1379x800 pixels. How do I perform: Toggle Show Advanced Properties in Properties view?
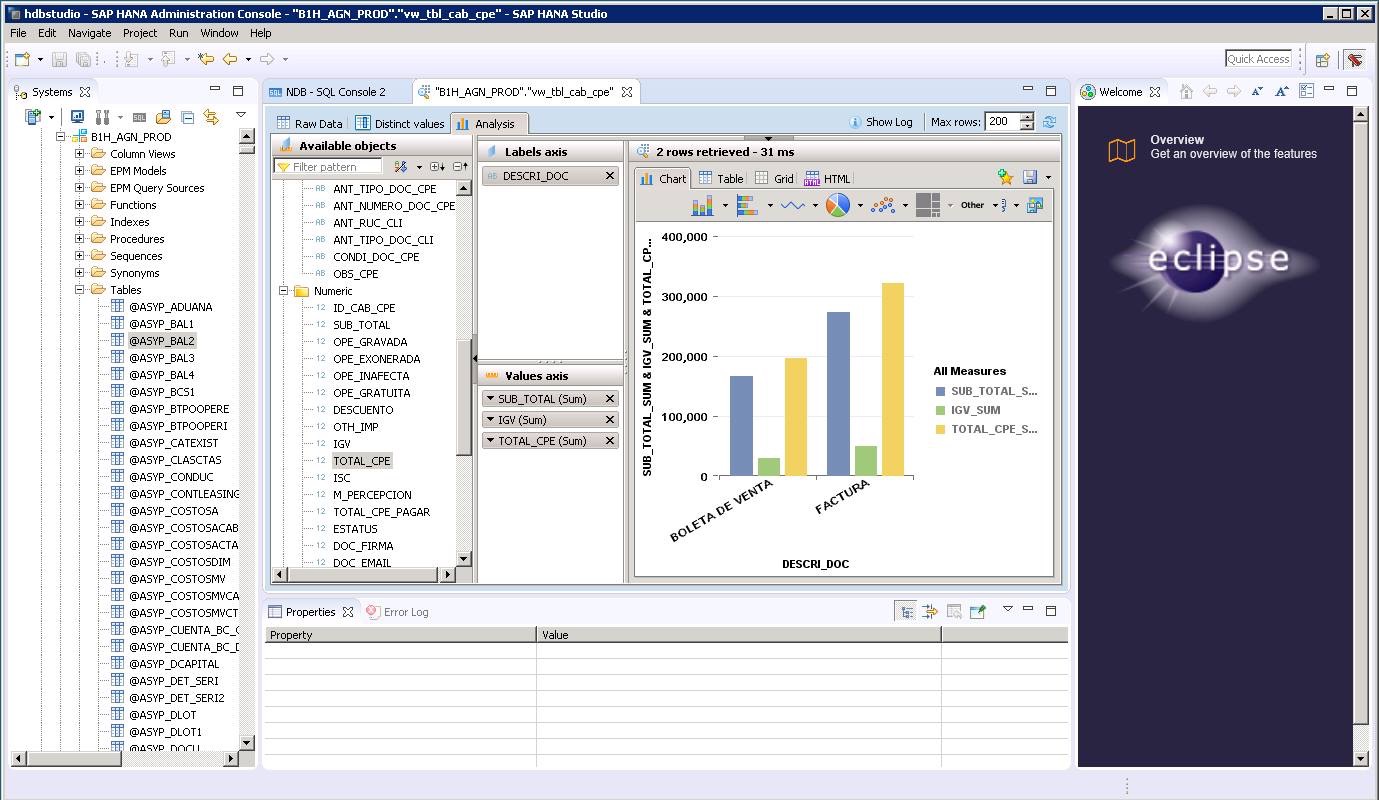930,611
